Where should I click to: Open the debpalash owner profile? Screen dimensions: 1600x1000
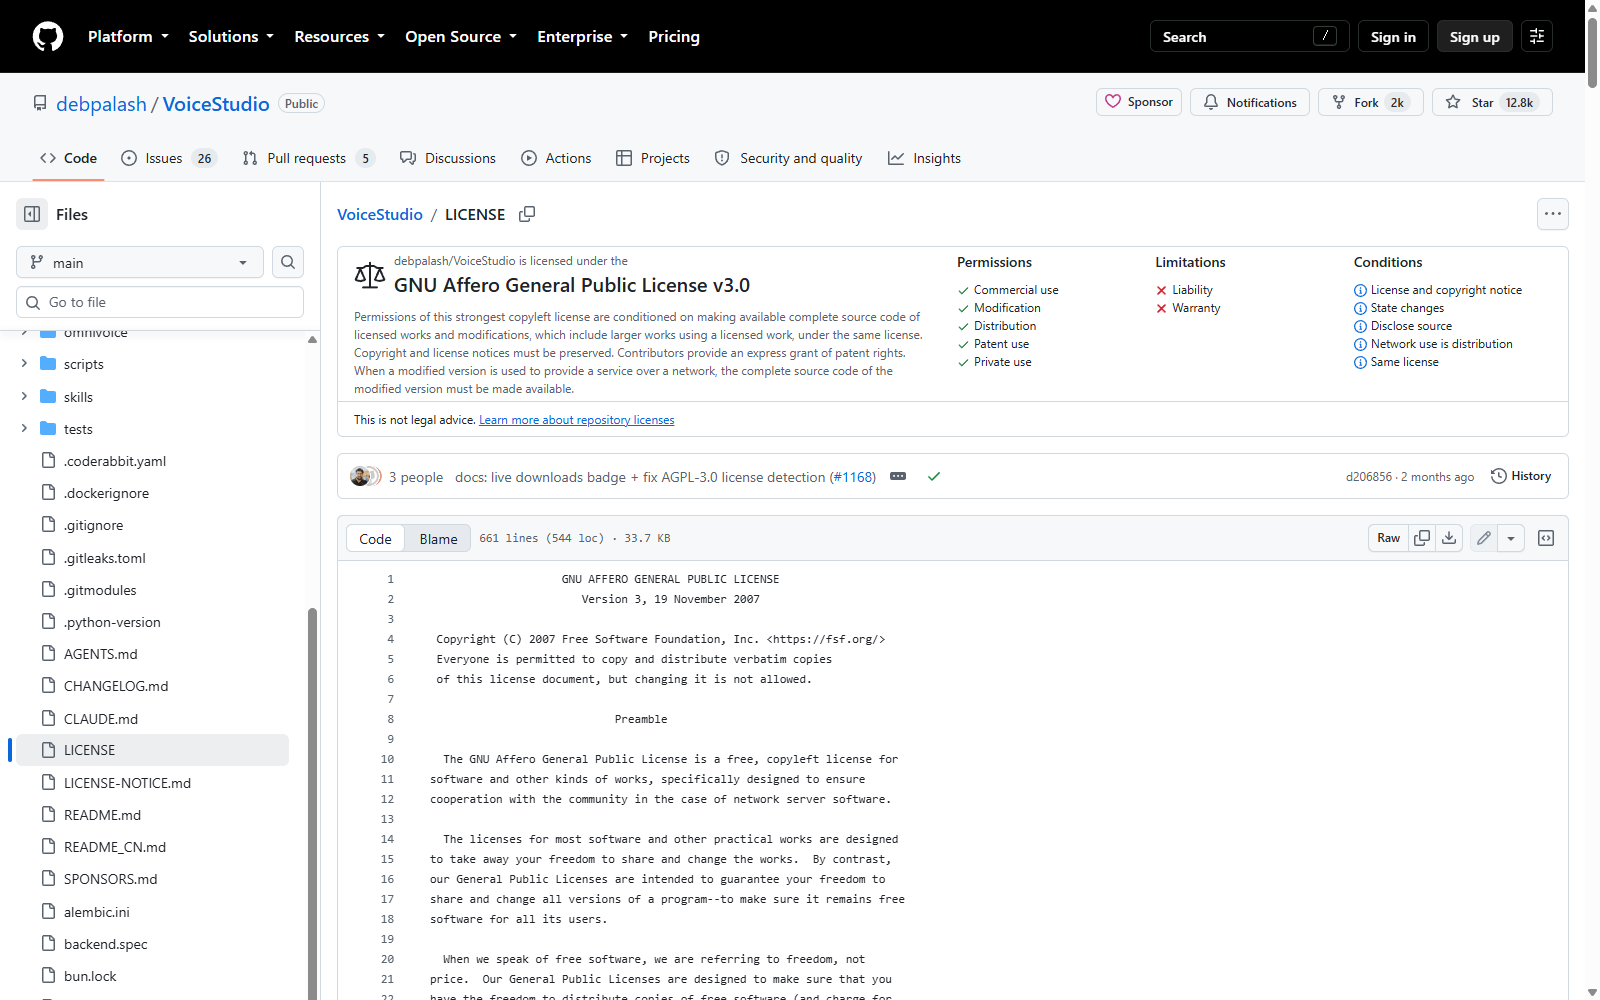[101, 104]
